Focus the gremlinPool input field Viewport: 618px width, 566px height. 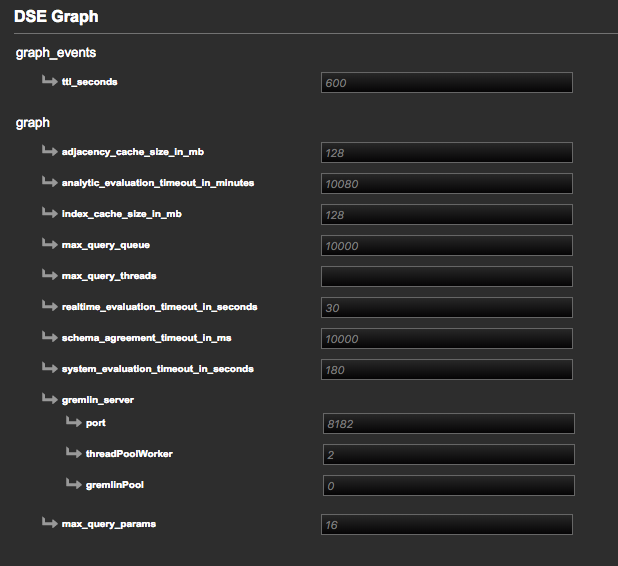(449, 486)
